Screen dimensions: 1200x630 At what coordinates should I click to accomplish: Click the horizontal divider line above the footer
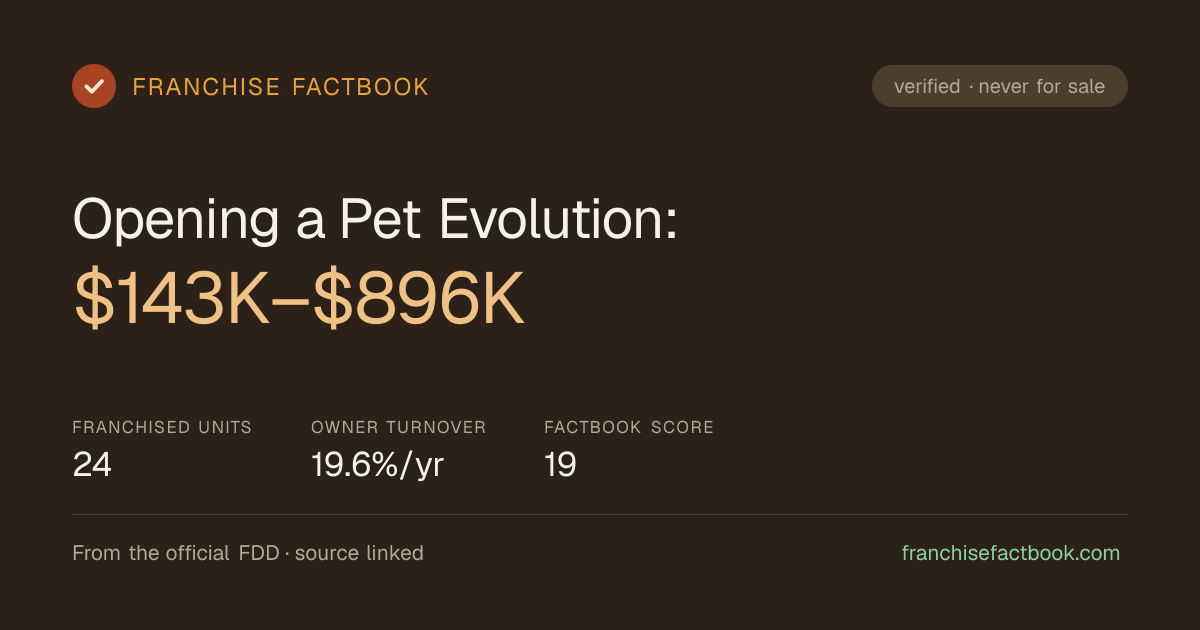(600, 515)
